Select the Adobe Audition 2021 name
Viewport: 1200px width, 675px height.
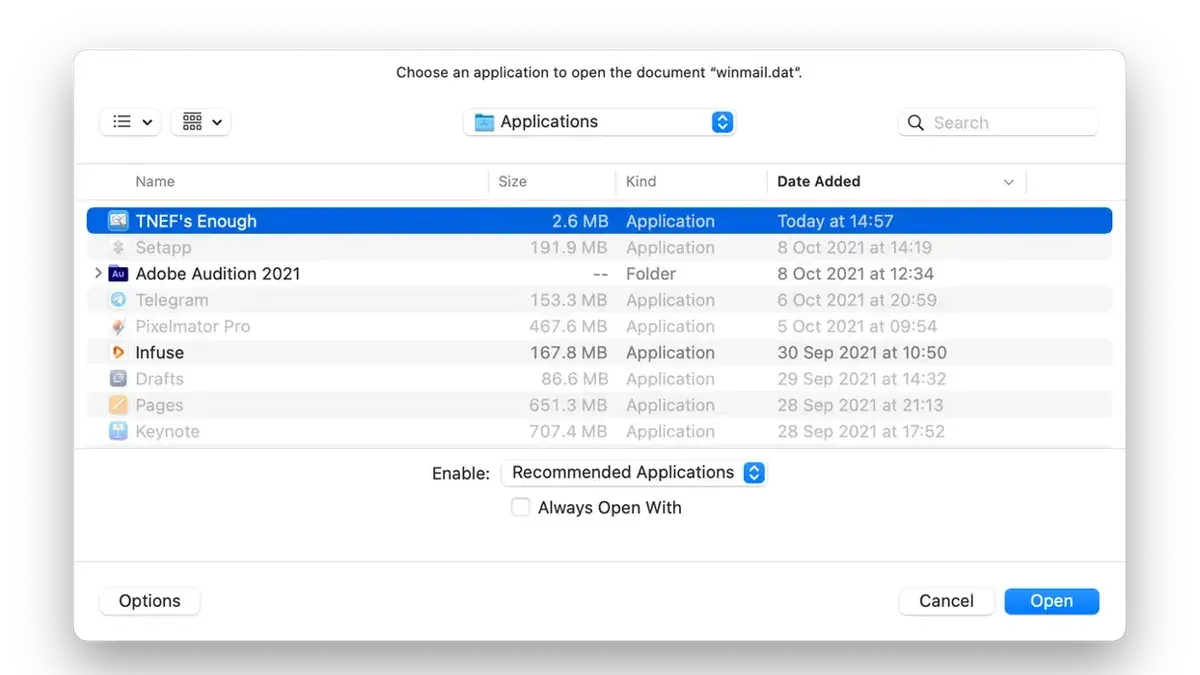pyautogui.click(x=218, y=273)
